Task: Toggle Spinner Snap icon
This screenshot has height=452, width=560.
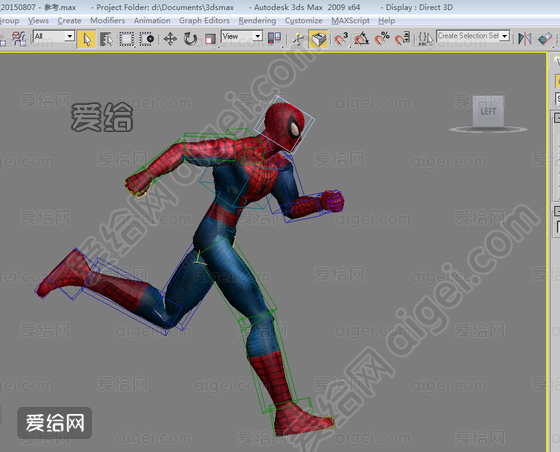Action: (402, 39)
